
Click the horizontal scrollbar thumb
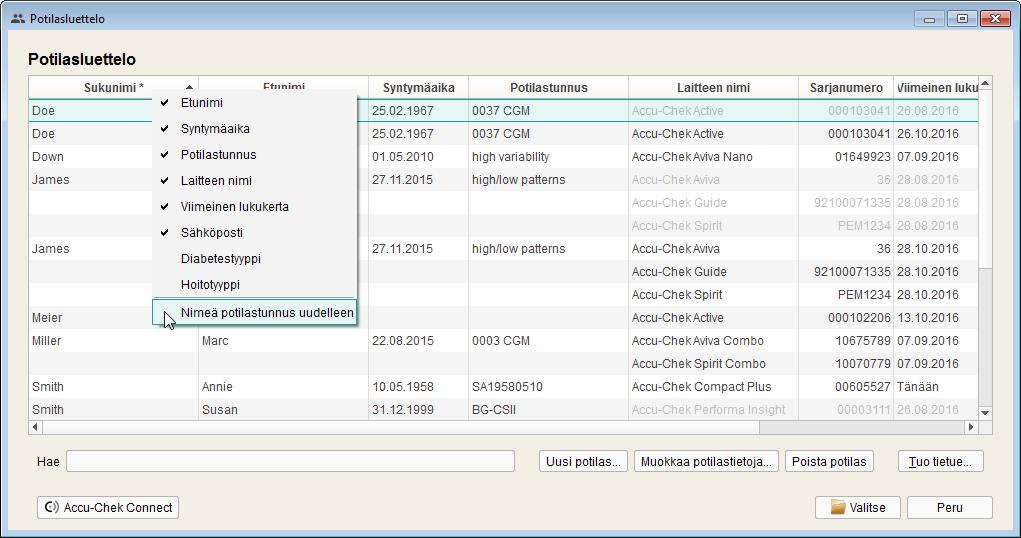(400, 427)
